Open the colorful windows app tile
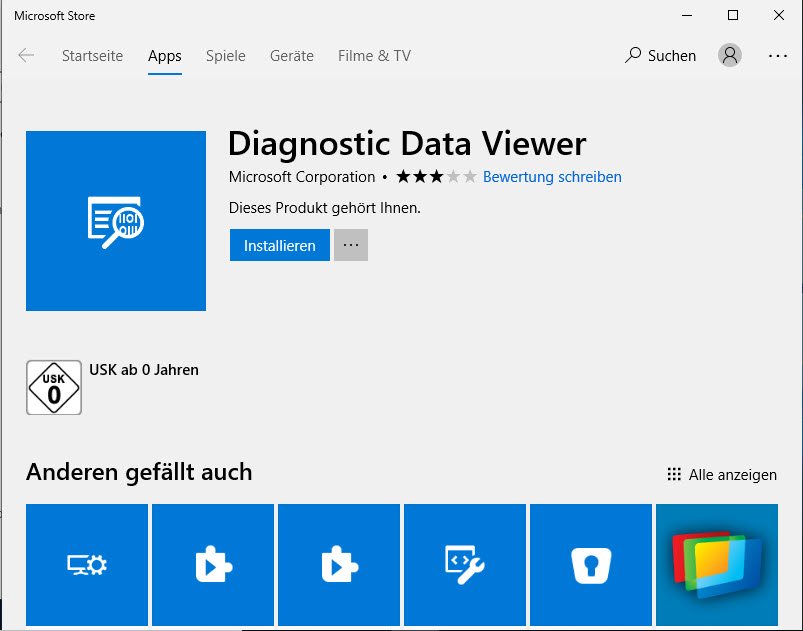Screen dimensions: 803x631 pyautogui.click(x=717, y=565)
